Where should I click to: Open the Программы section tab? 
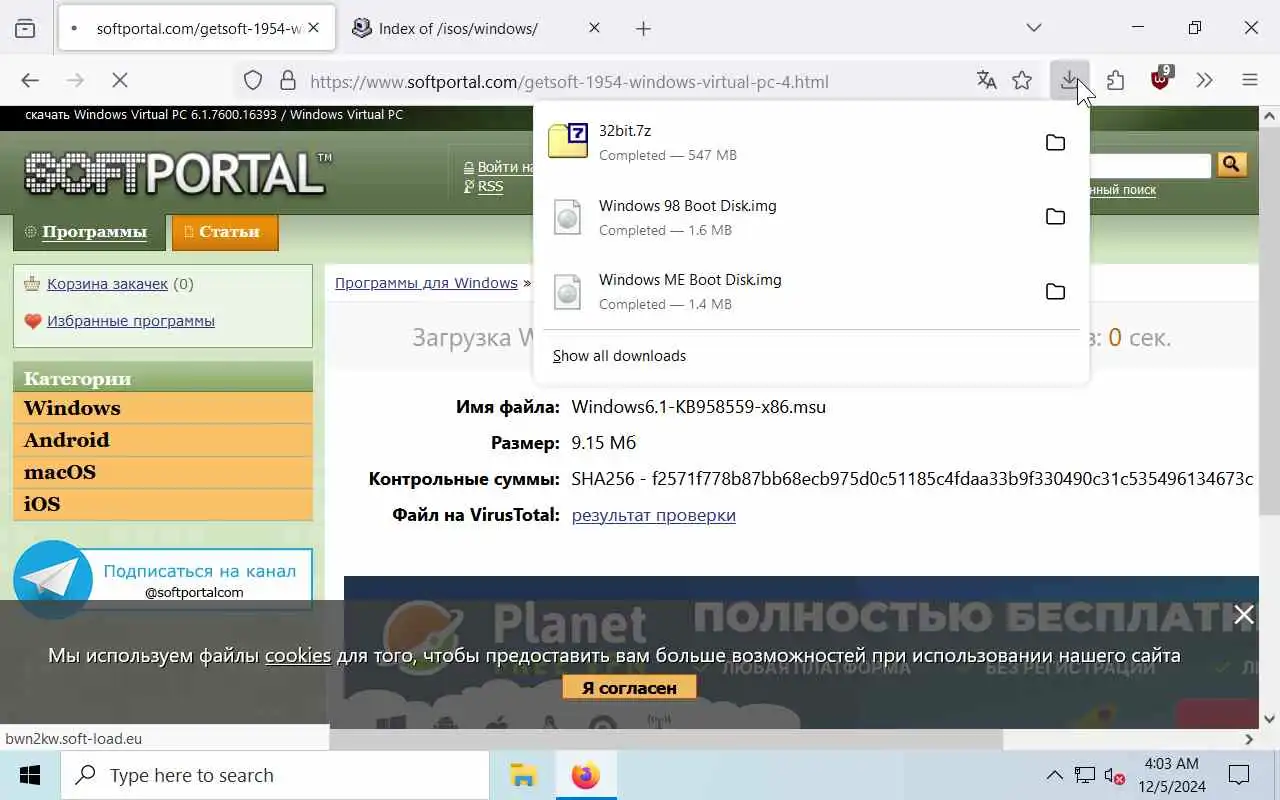pos(87,232)
